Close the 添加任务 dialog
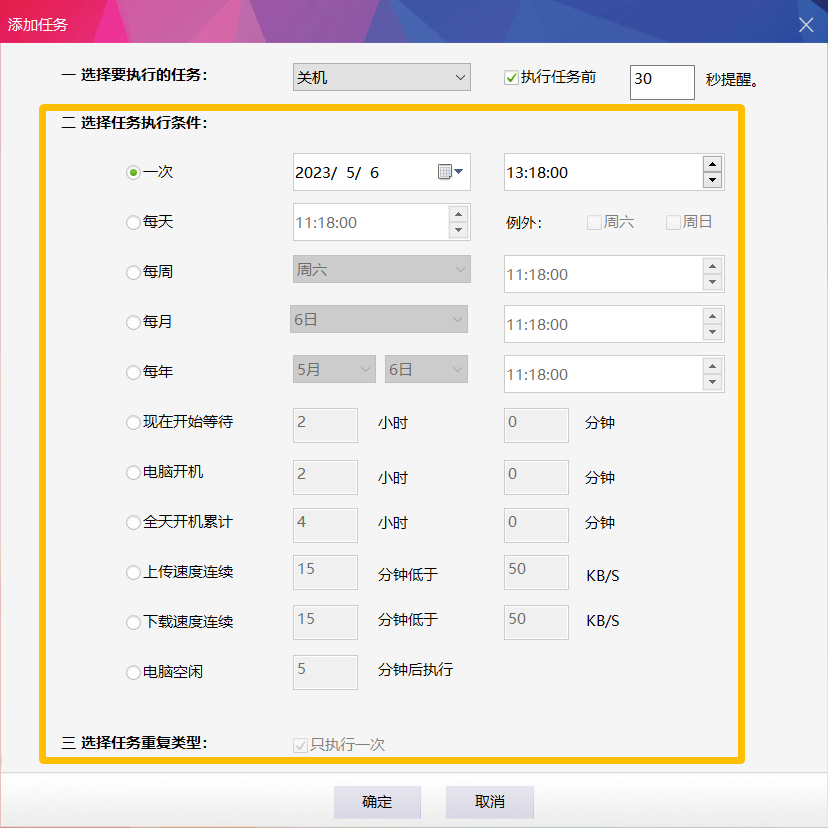 pyautogui.click(x=806, y=24)
